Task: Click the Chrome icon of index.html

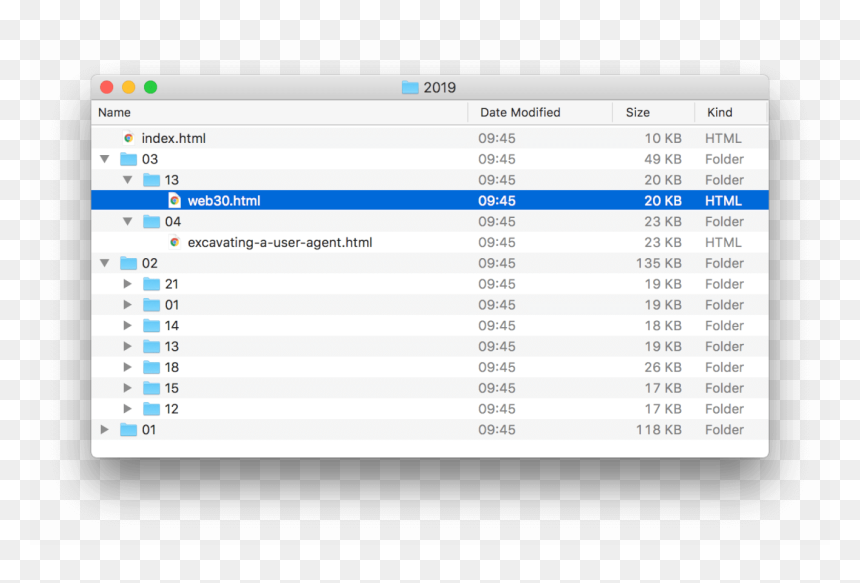Action: point(128,138)
